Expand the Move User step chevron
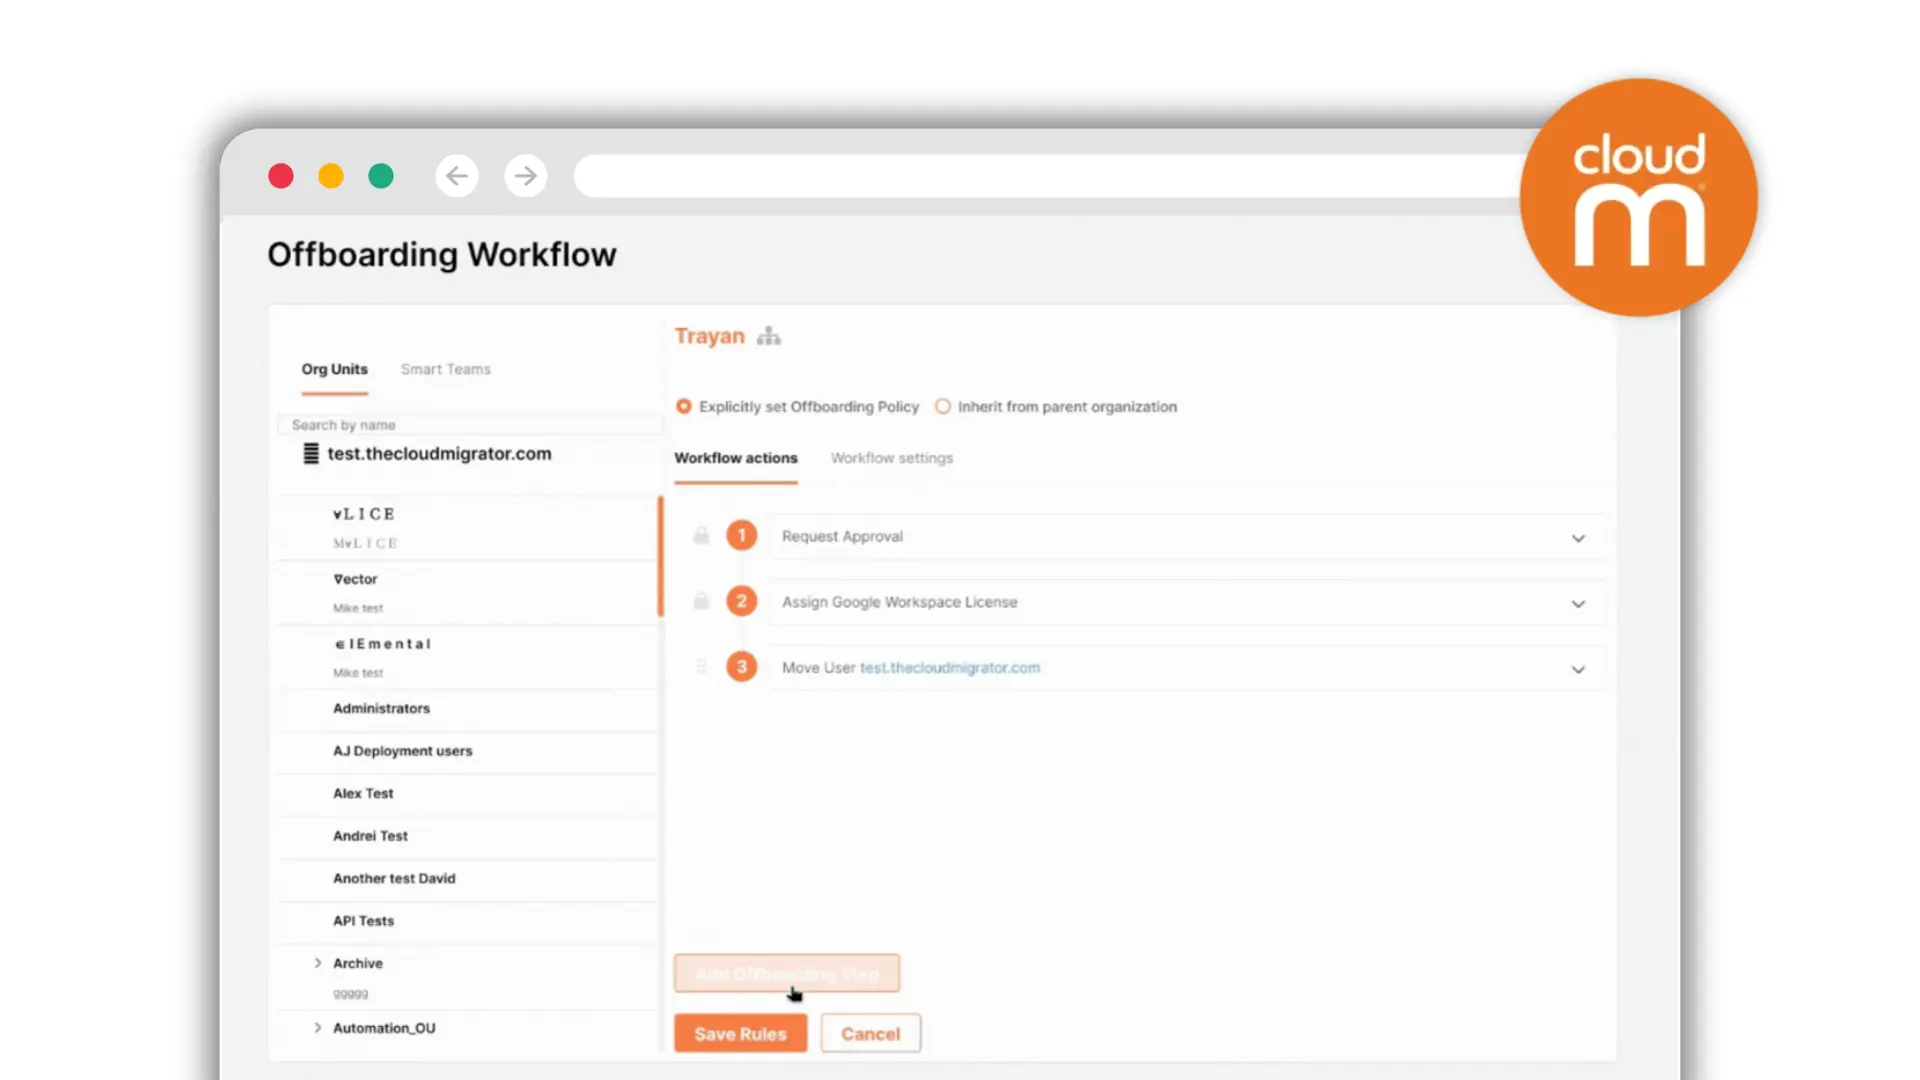 [1578, 670]
